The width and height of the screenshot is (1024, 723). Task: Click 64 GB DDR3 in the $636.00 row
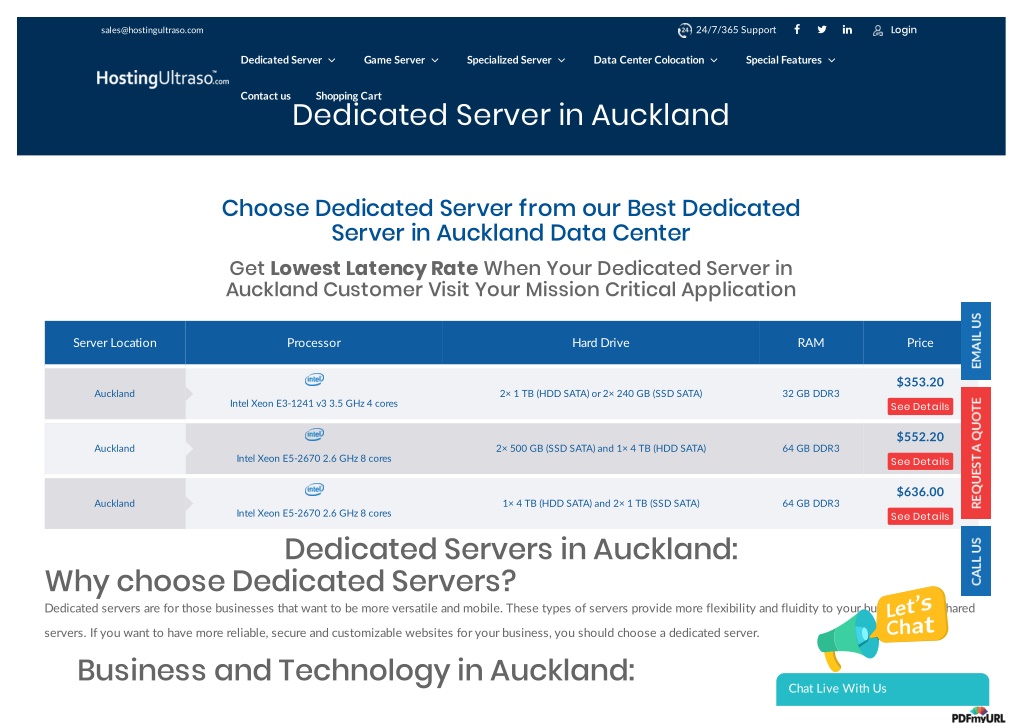click(x=811, y=504)
